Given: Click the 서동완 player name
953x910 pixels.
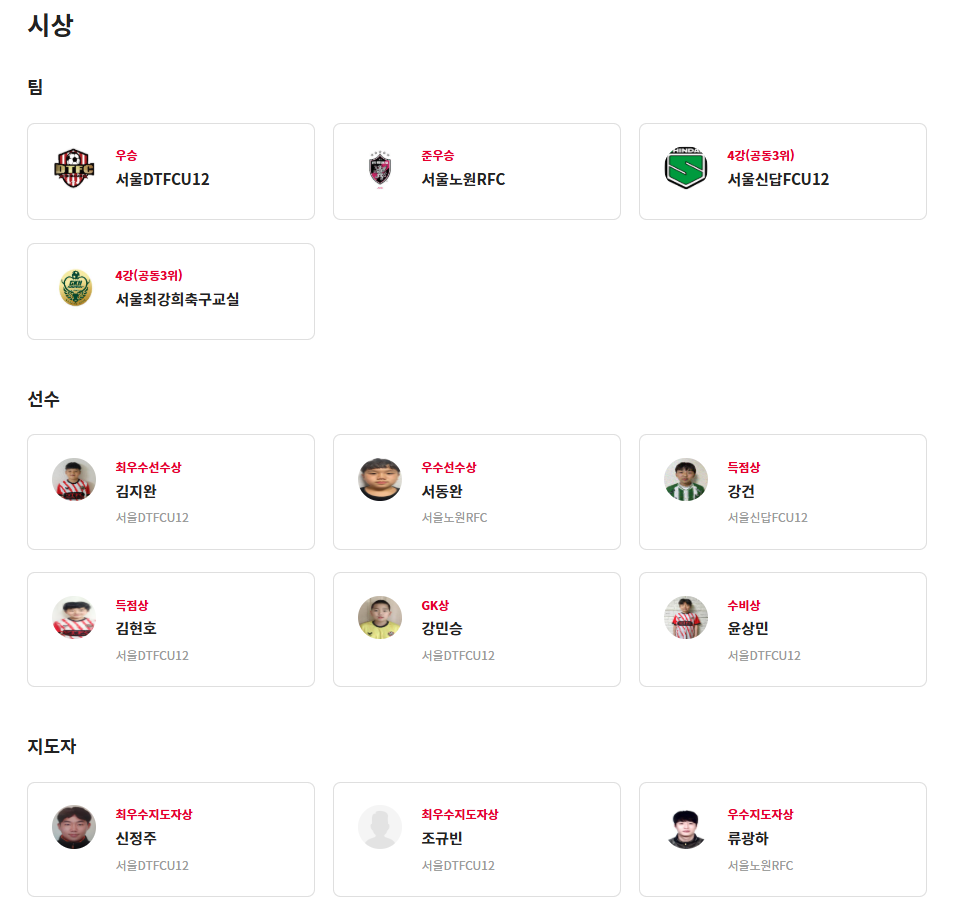Looking at the screenshot, I should (442, 491).
